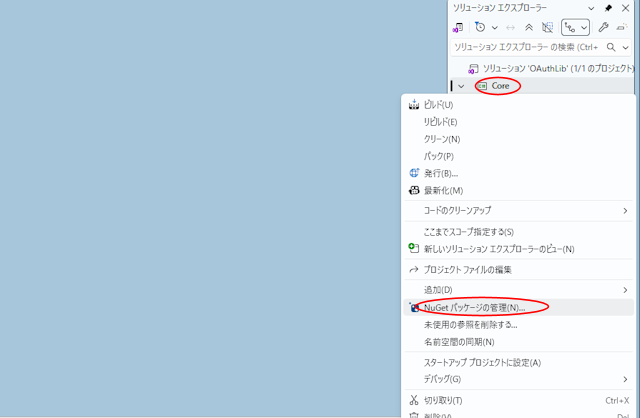Click the Collapse All icon in Solution Explorer

click(x=528, y=27)
